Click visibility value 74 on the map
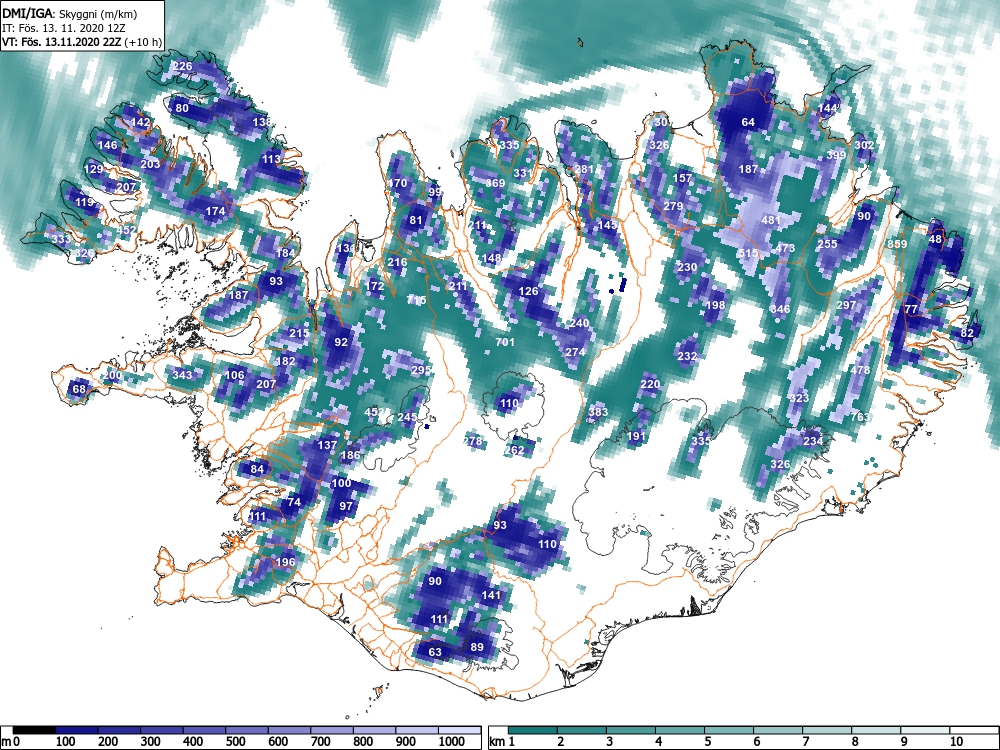This screenshot has height=750, width=1000. click(x=294, y=502)
